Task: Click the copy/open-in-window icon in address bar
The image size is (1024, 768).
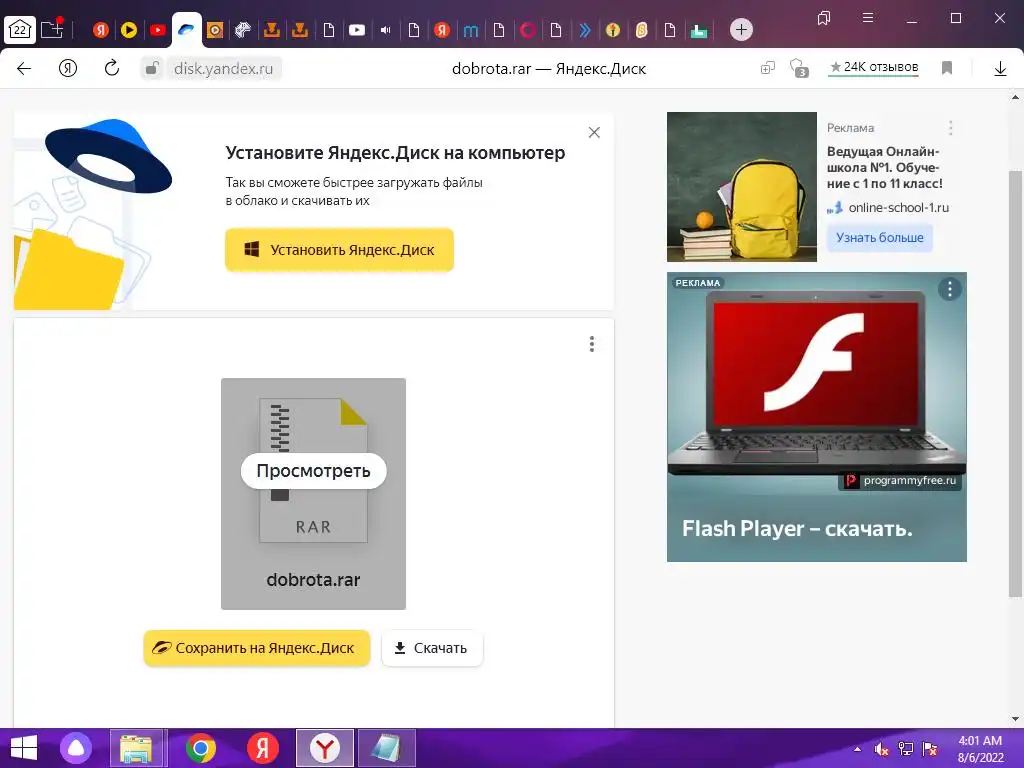Action: 767,68
